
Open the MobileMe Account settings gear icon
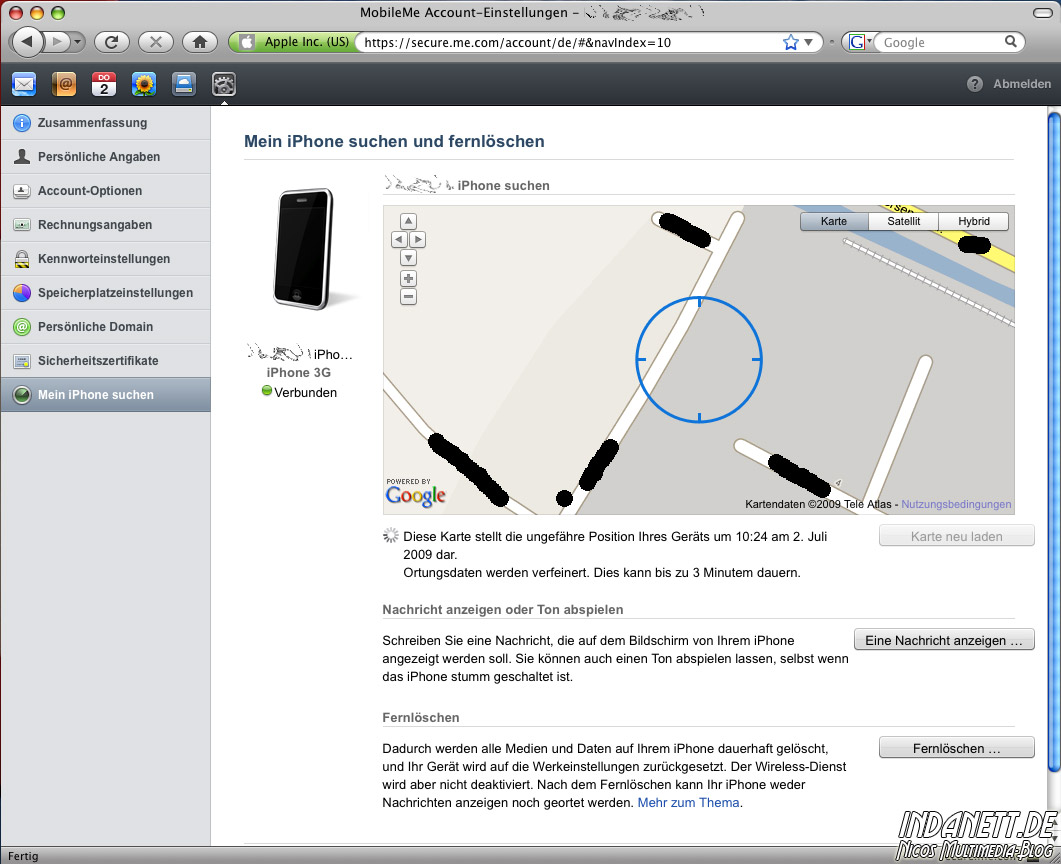[224, 85]
